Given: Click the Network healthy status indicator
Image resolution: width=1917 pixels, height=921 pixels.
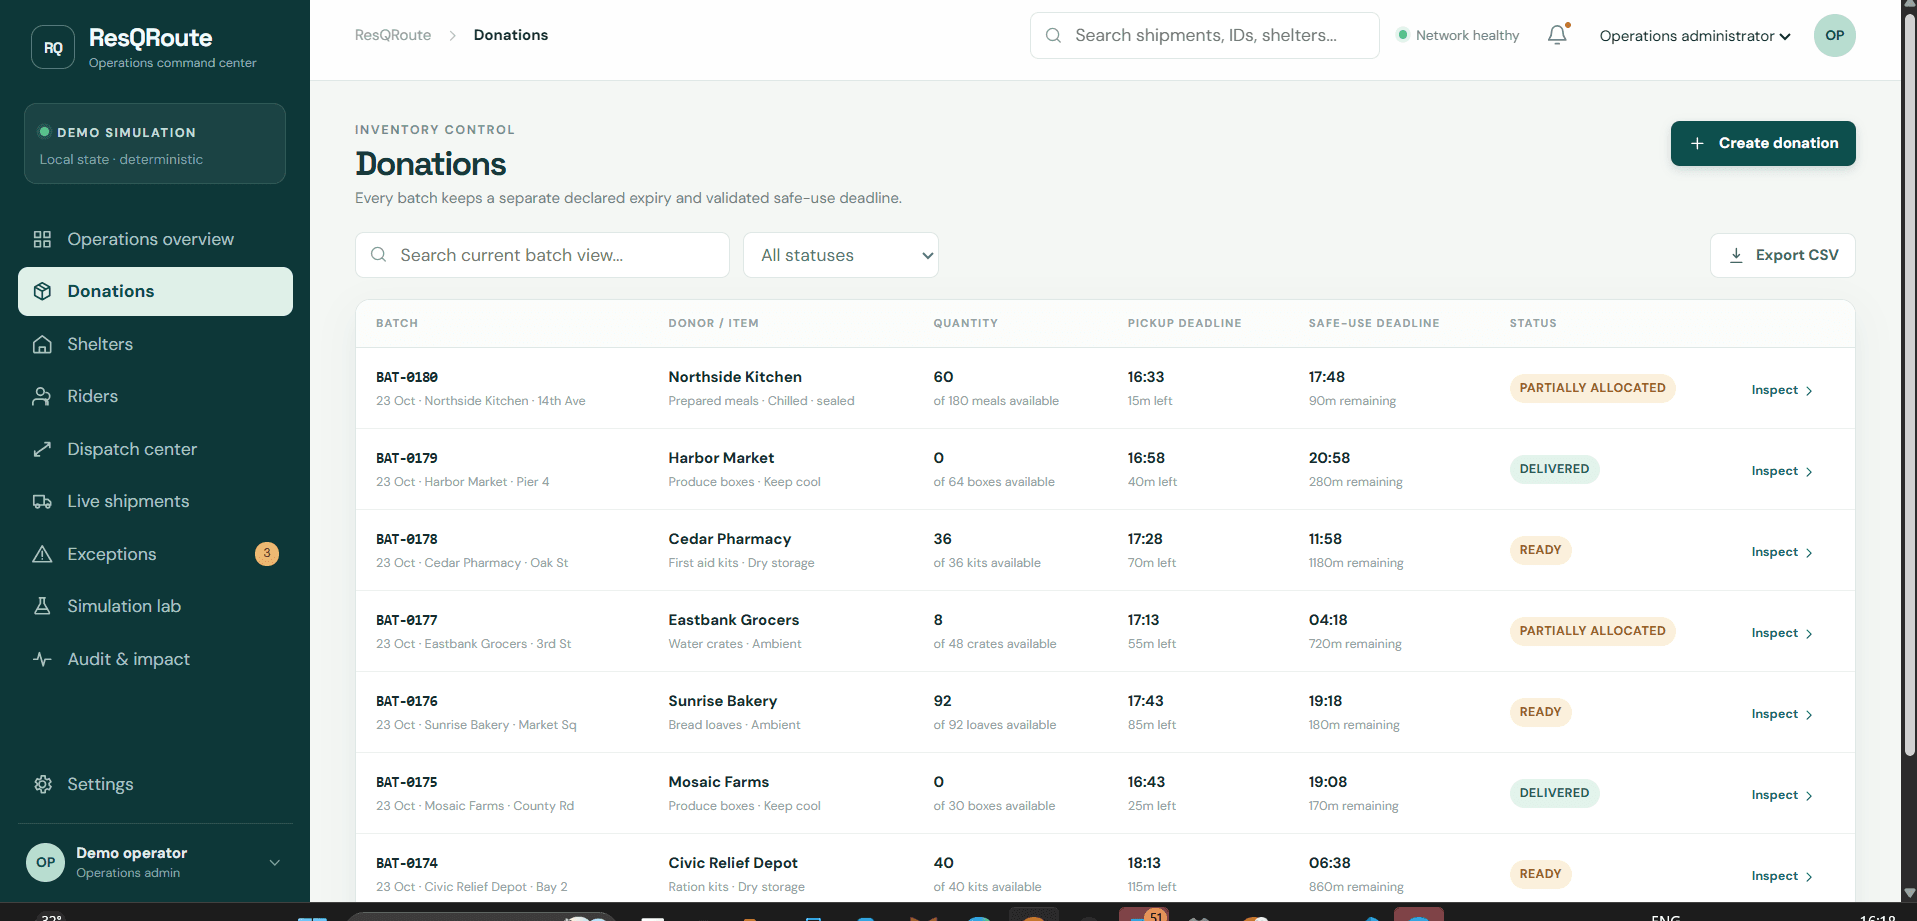Looking at the screenshot, I should pos(1458,35).
